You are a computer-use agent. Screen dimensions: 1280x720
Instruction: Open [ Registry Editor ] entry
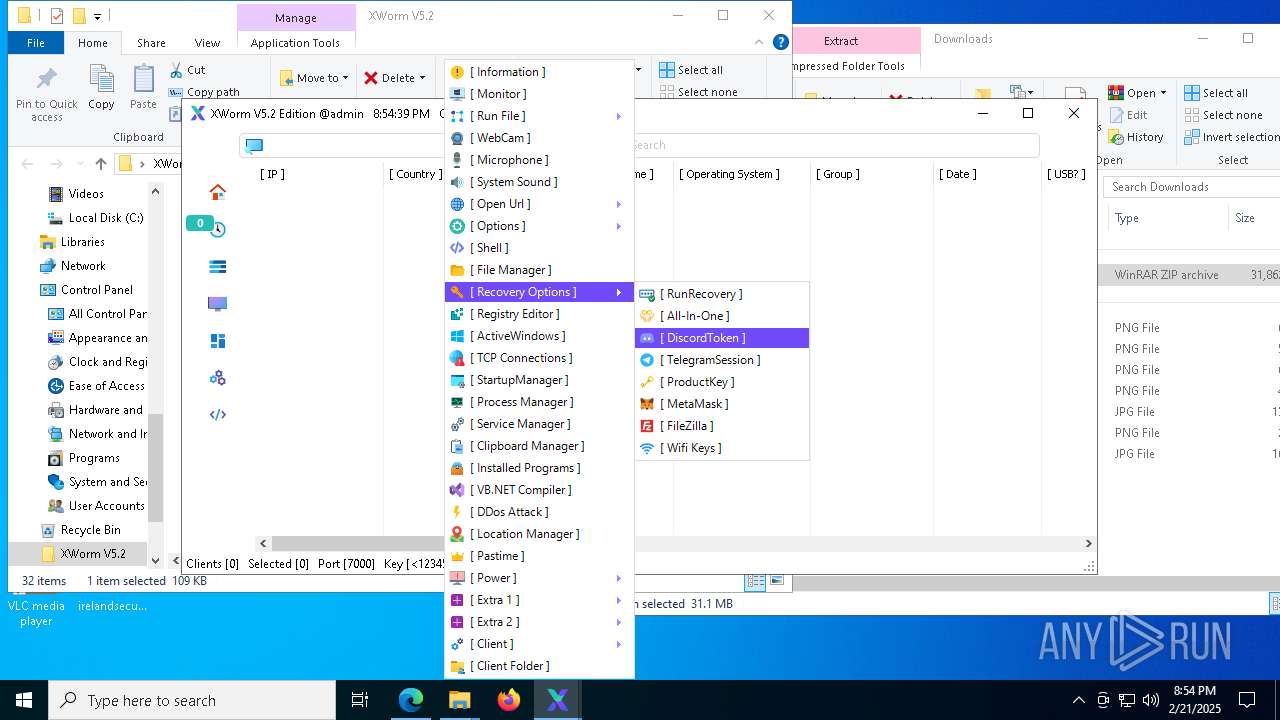tap(539, 314)
